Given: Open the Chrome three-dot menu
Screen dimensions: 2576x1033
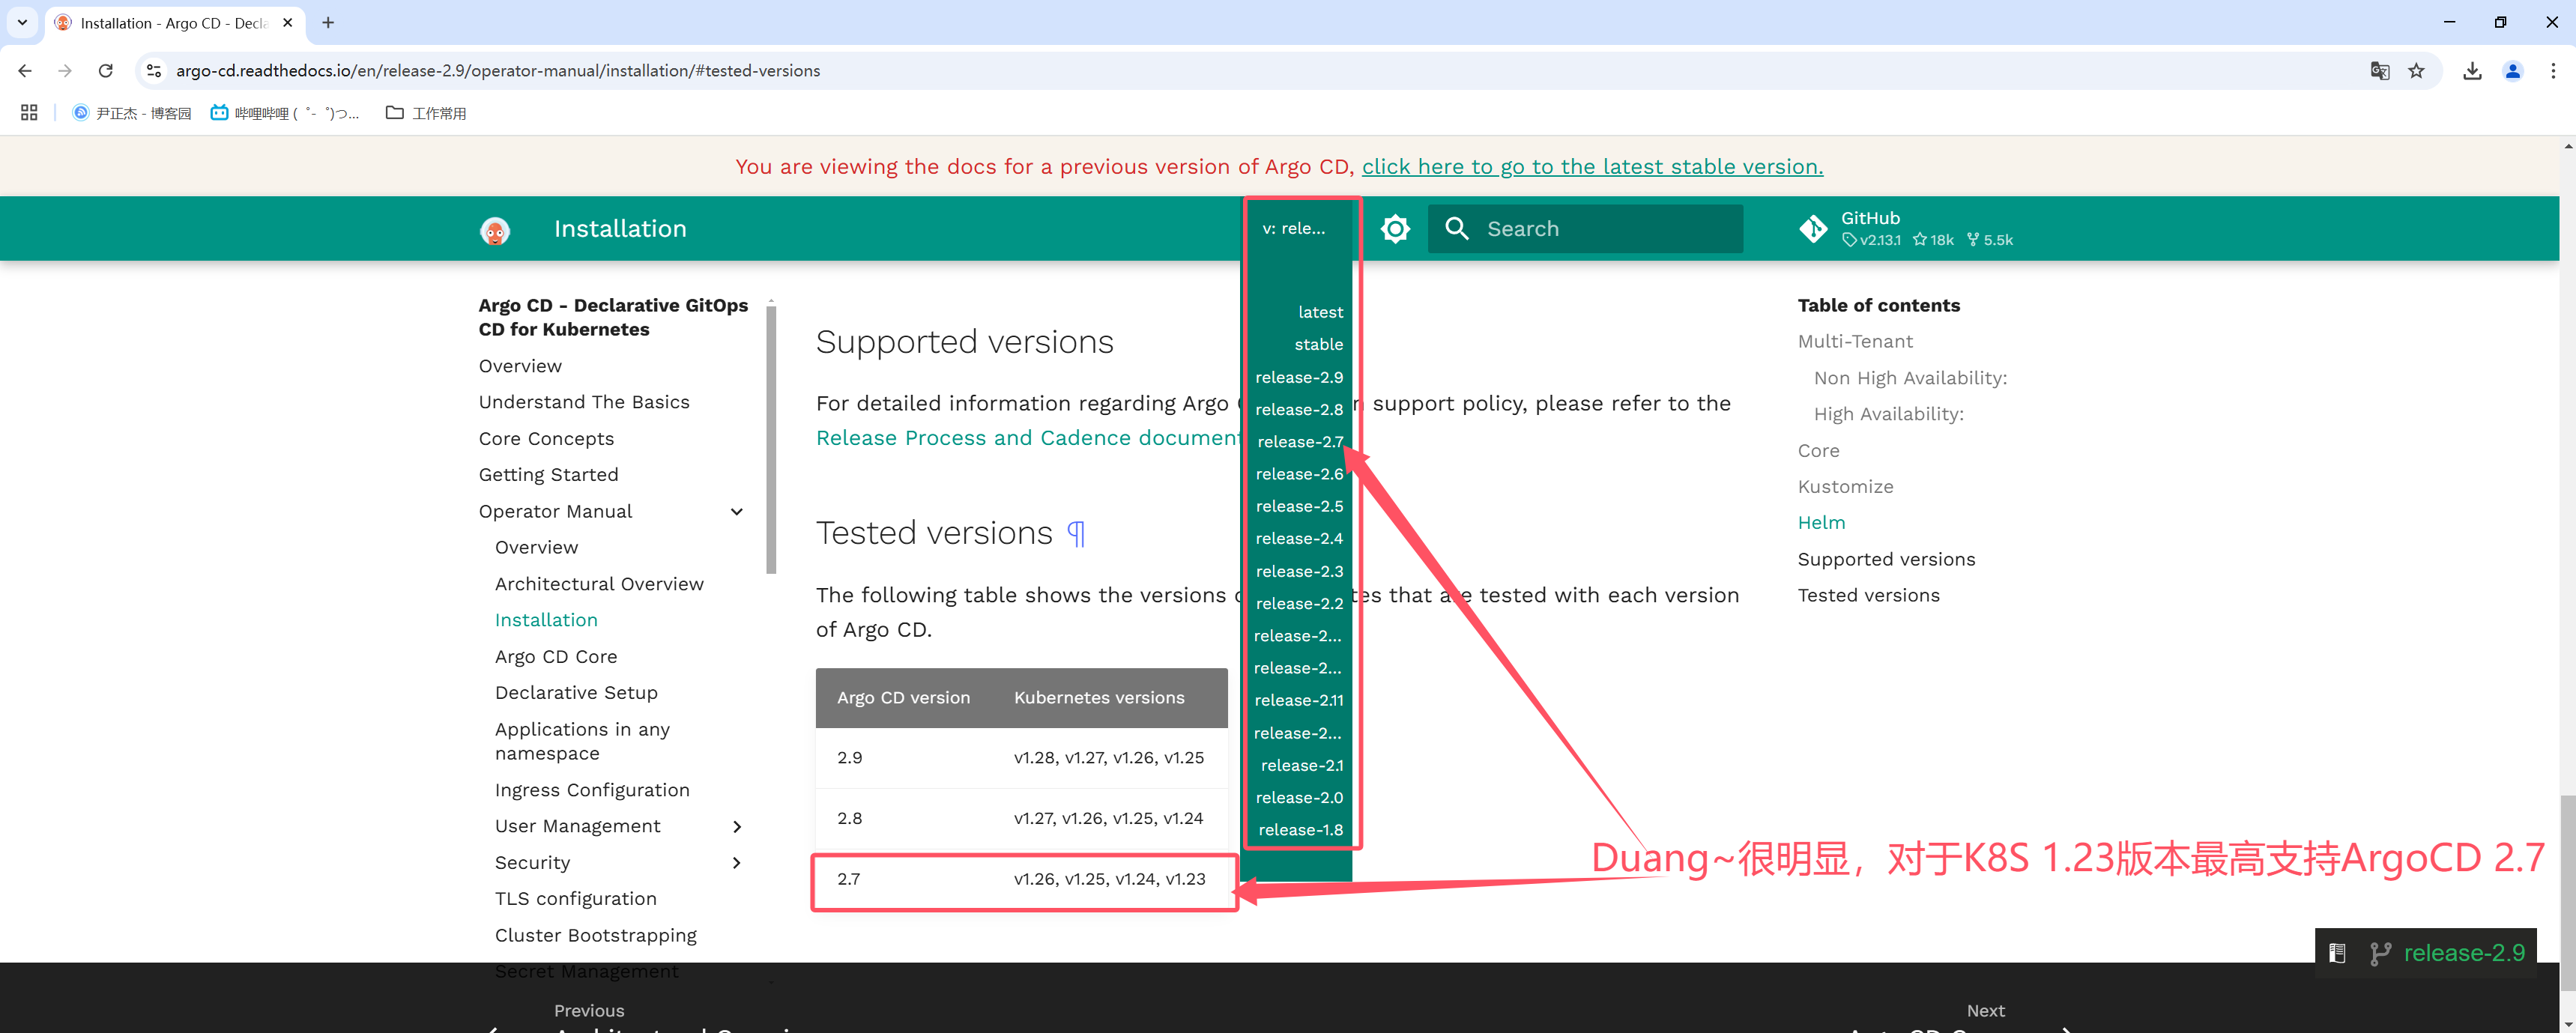Looking at the screenshot, I should pos(2555,70).
